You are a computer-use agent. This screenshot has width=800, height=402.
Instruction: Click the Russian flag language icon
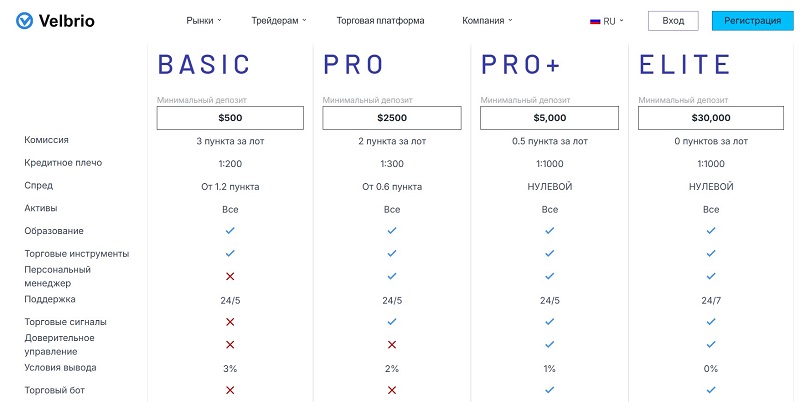(595, 21)
